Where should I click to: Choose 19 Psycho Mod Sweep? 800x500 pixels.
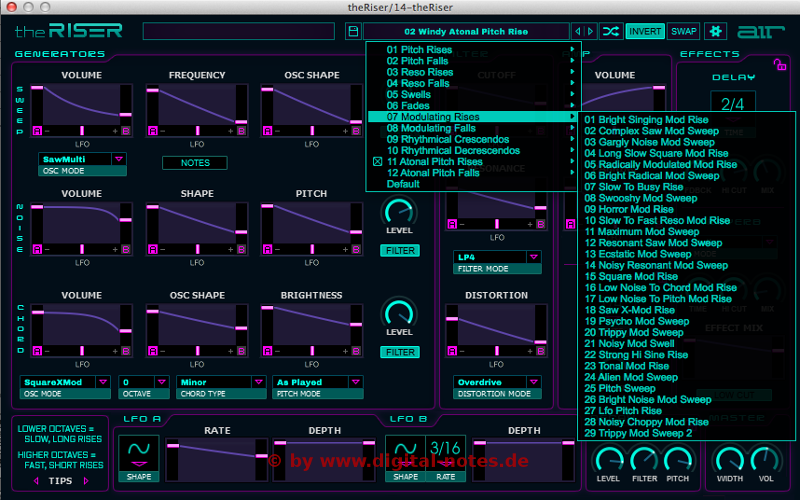tap(637, 321)
